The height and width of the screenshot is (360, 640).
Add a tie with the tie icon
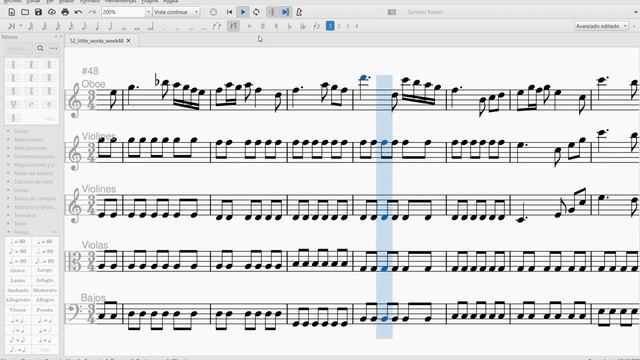click(x=217, y=26)
